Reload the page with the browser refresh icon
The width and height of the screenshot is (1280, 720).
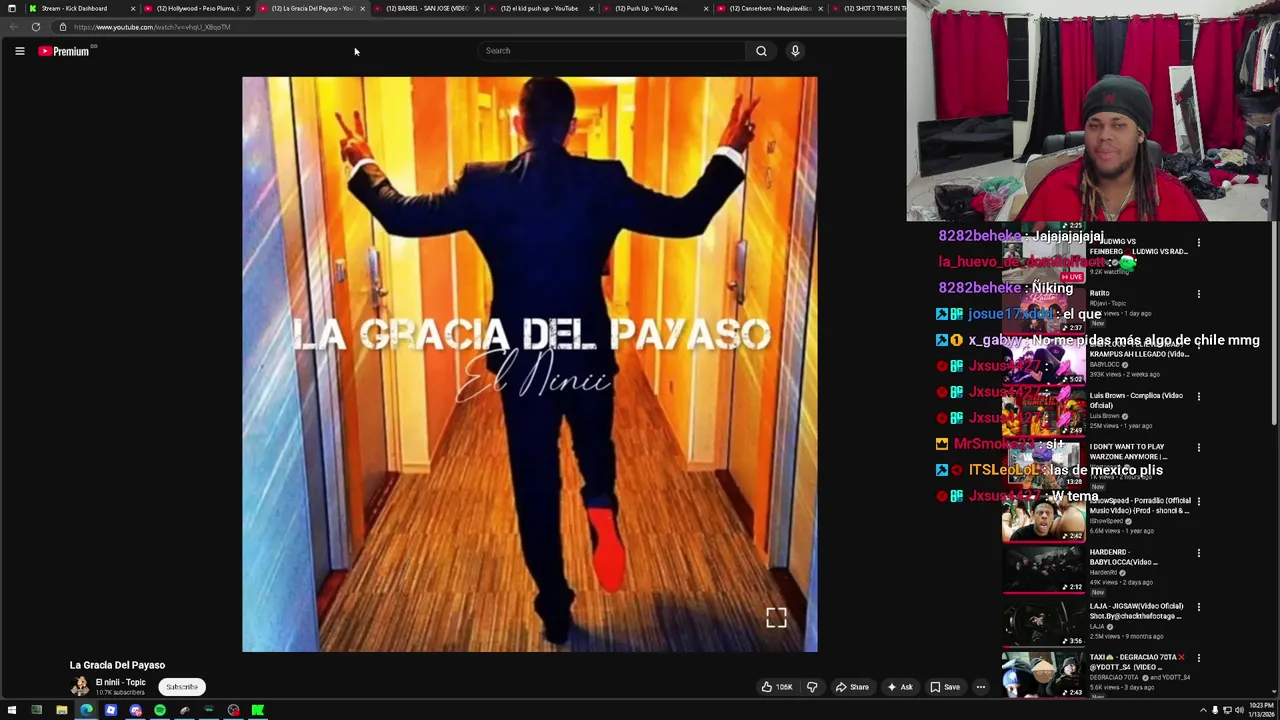pos(35,27)
